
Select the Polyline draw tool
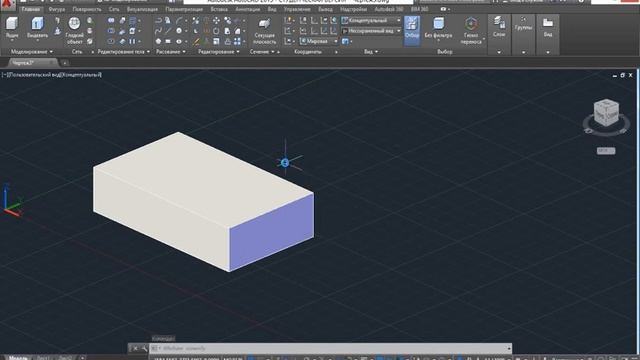pos(158,20)
